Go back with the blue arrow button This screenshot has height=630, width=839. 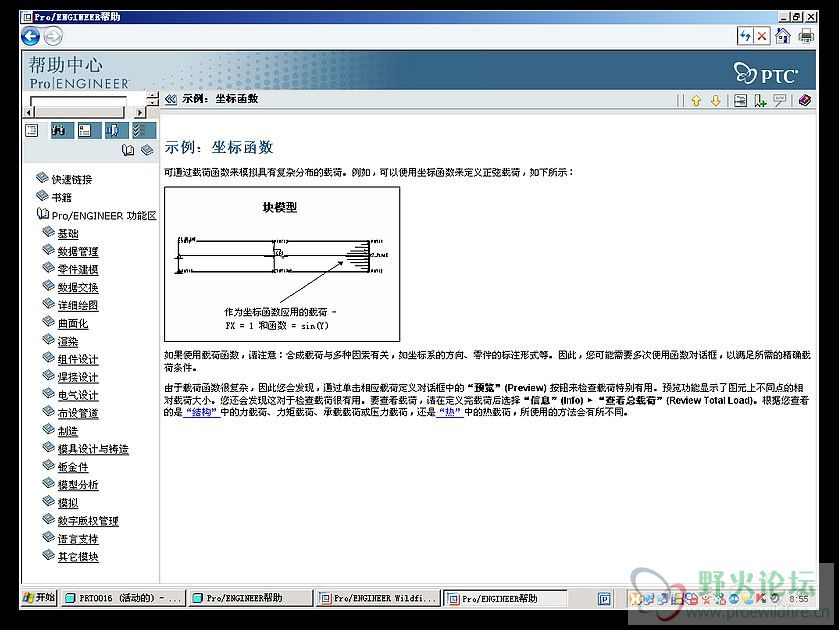(x=30, y=36)
